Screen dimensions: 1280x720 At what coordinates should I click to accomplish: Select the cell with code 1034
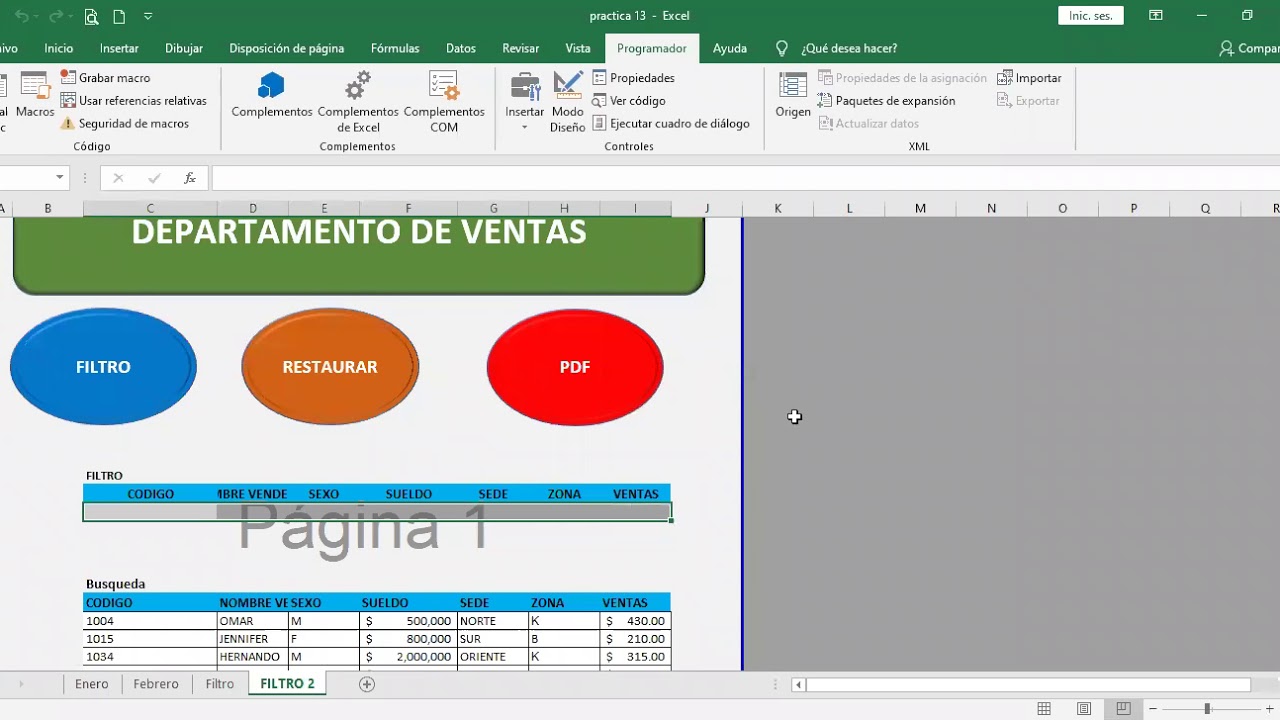click(x=150, y=657)
